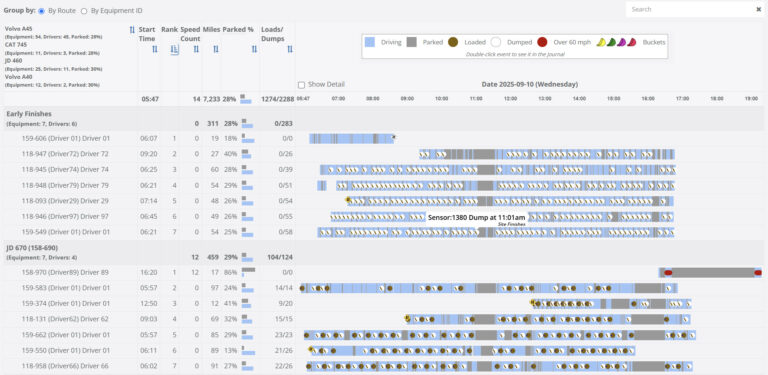Select the By Route radio button

pos(42,11)
